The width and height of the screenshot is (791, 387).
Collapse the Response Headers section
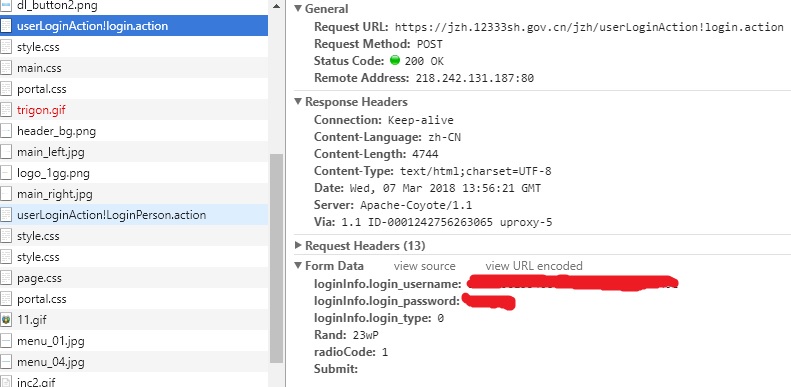(298, 101)
